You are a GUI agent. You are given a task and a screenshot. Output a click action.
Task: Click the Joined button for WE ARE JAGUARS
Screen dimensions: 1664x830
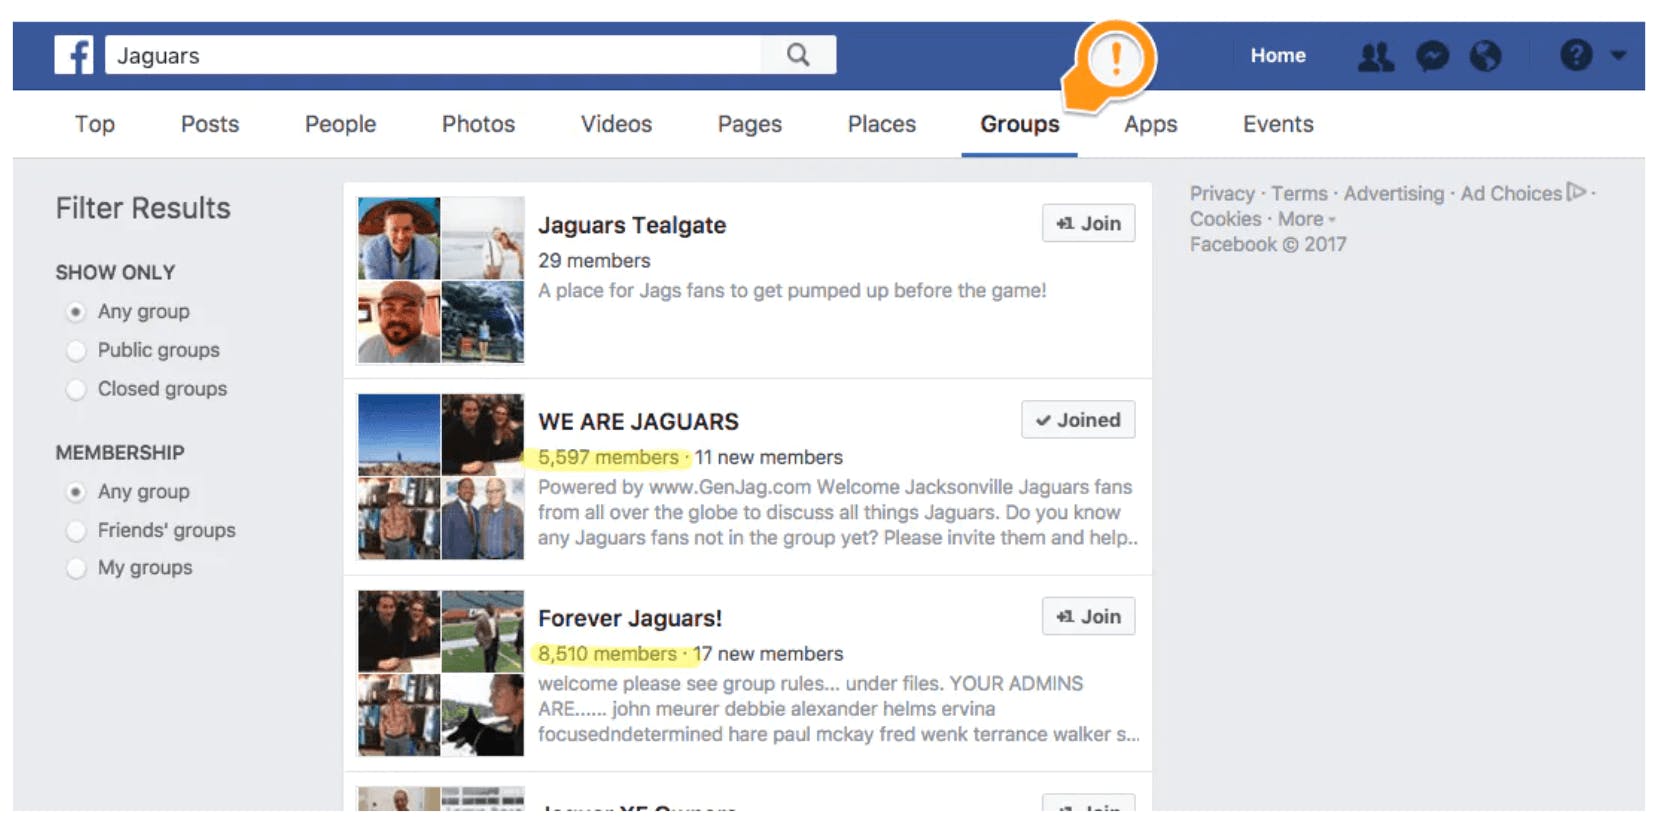tap(1077, 420)
